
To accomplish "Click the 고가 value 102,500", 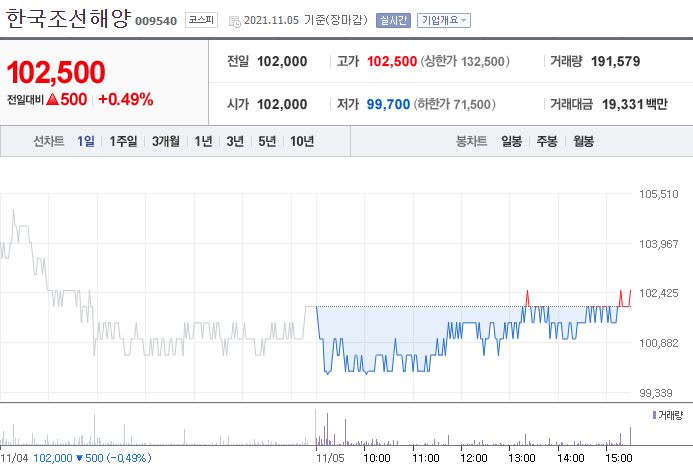I will [x=392, y=61].
